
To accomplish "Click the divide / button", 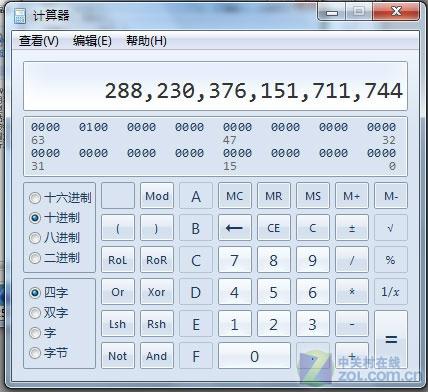I will tap(352, 260).
